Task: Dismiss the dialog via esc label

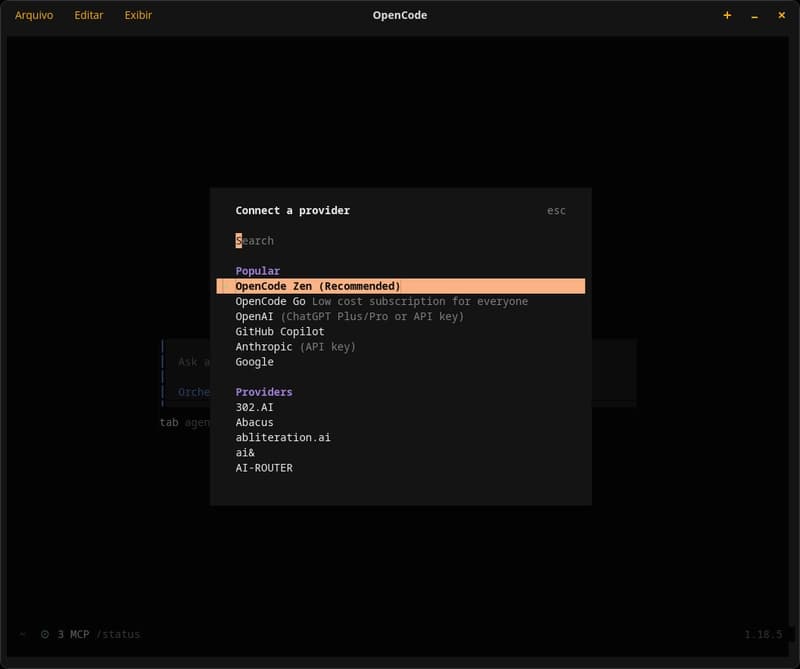Action: (x=556, y=211)
